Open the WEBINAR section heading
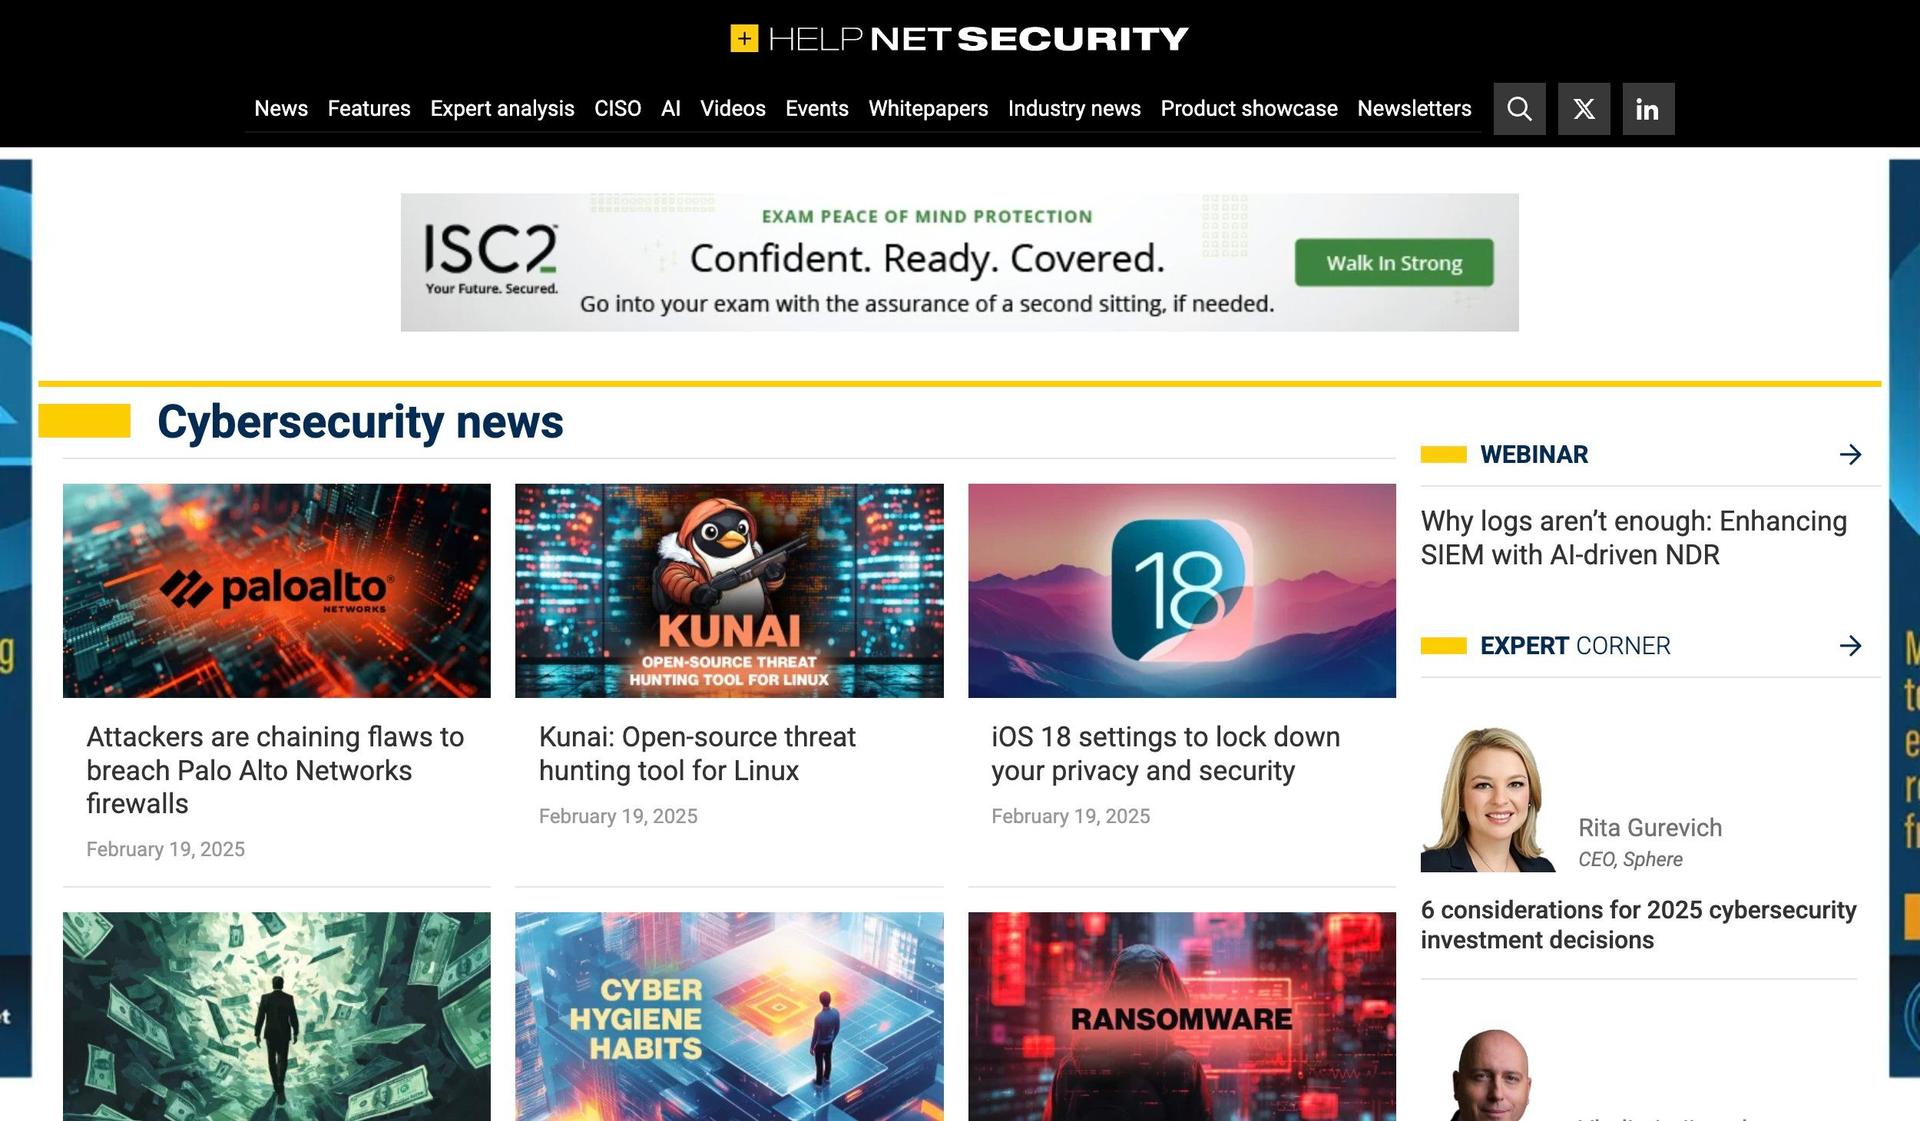The image size is (1920, 1121). pos(1534,455)
